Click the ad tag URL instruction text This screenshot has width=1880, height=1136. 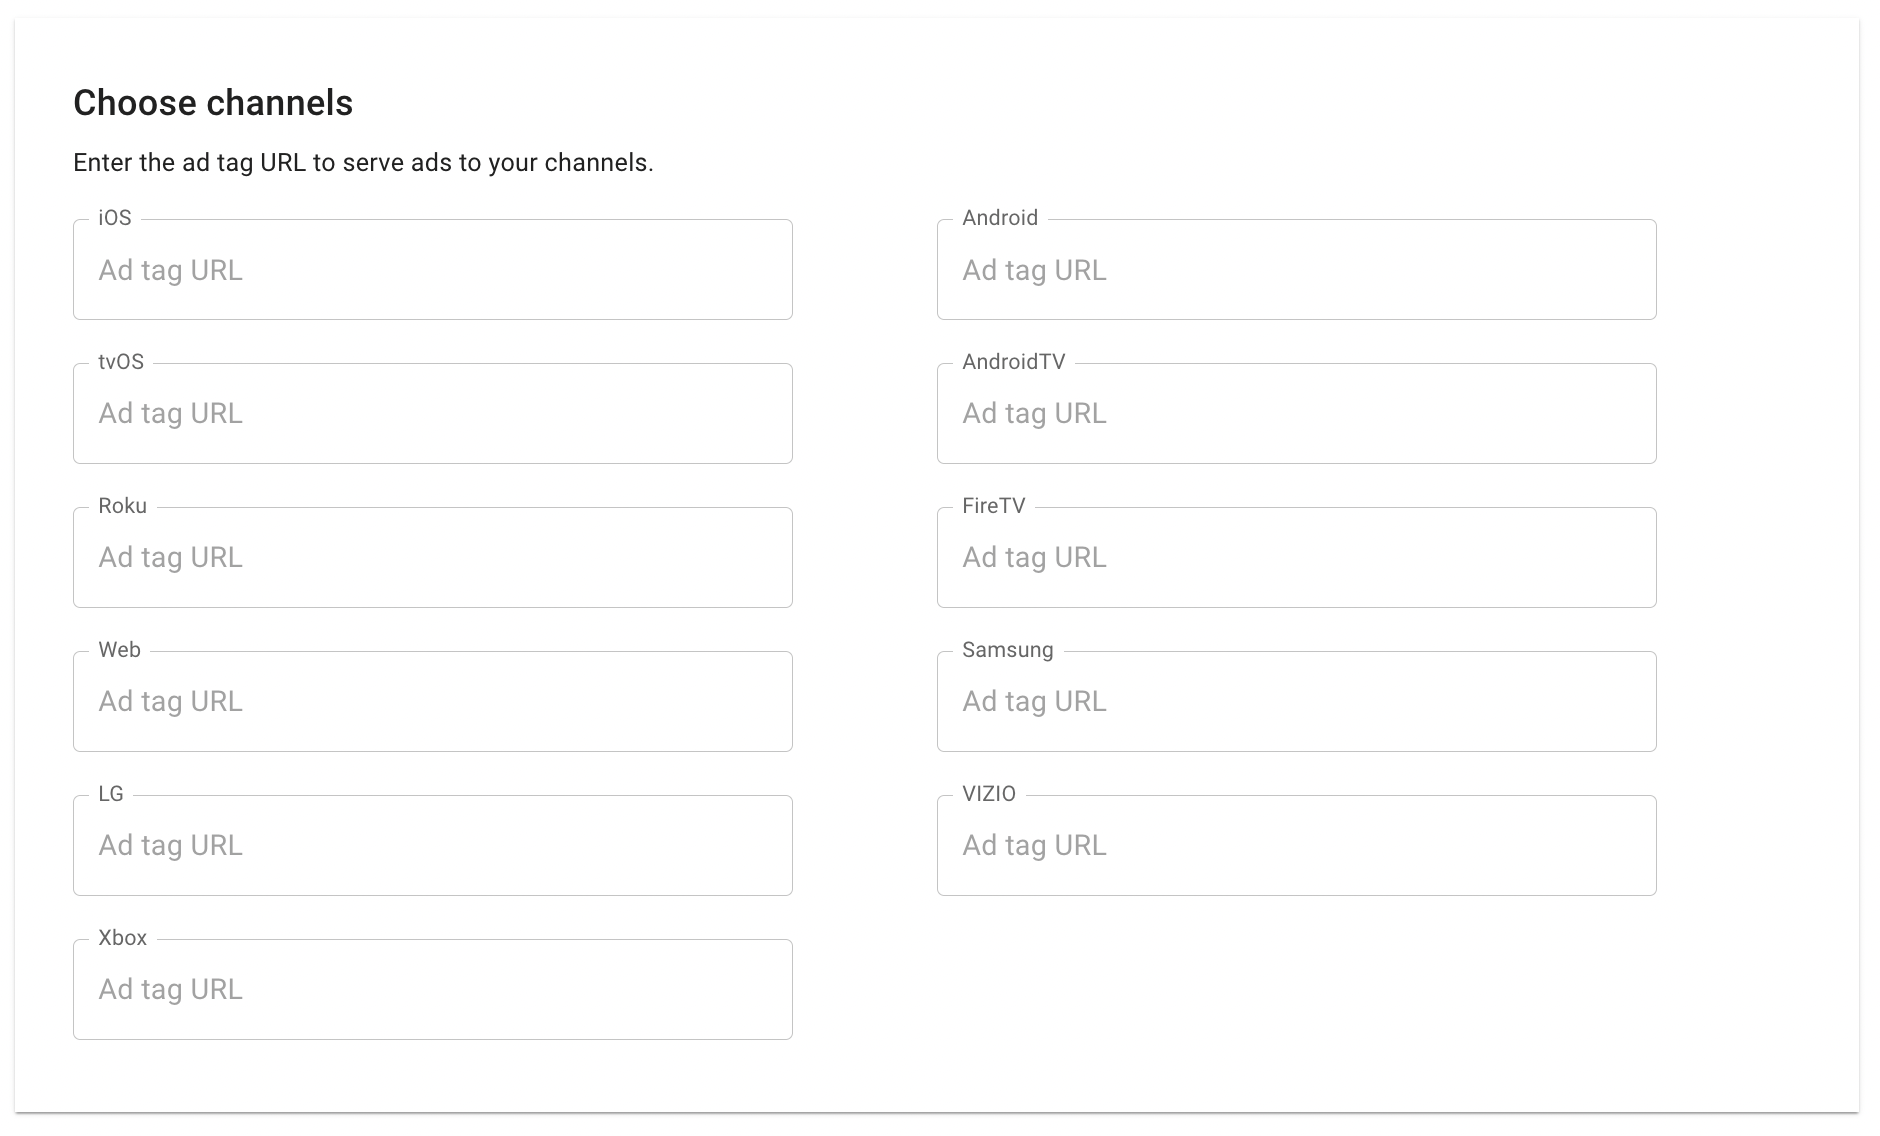[363, 163]
